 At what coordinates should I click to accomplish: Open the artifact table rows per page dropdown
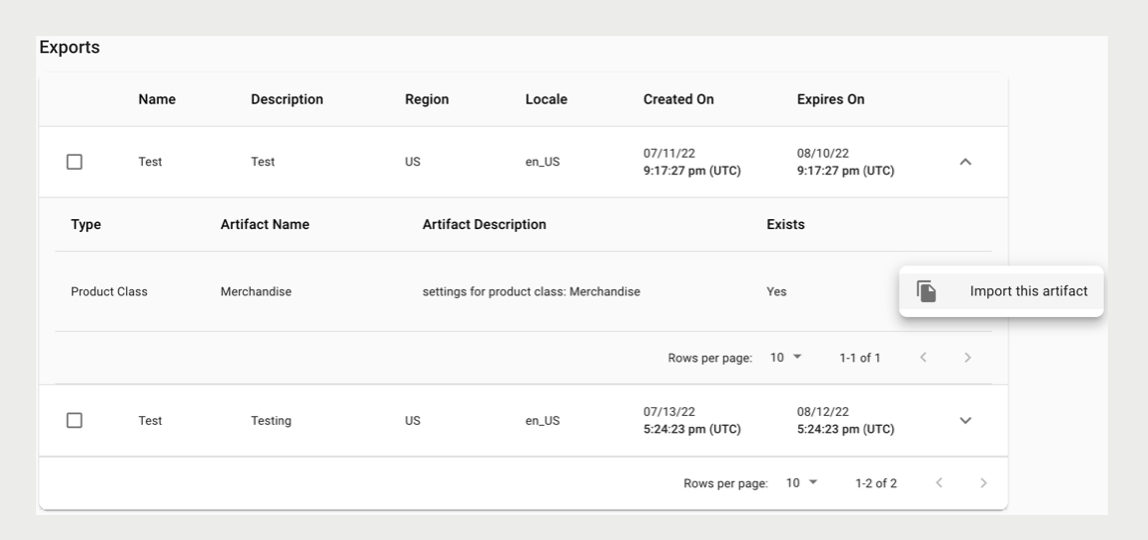tap(786, 357)
